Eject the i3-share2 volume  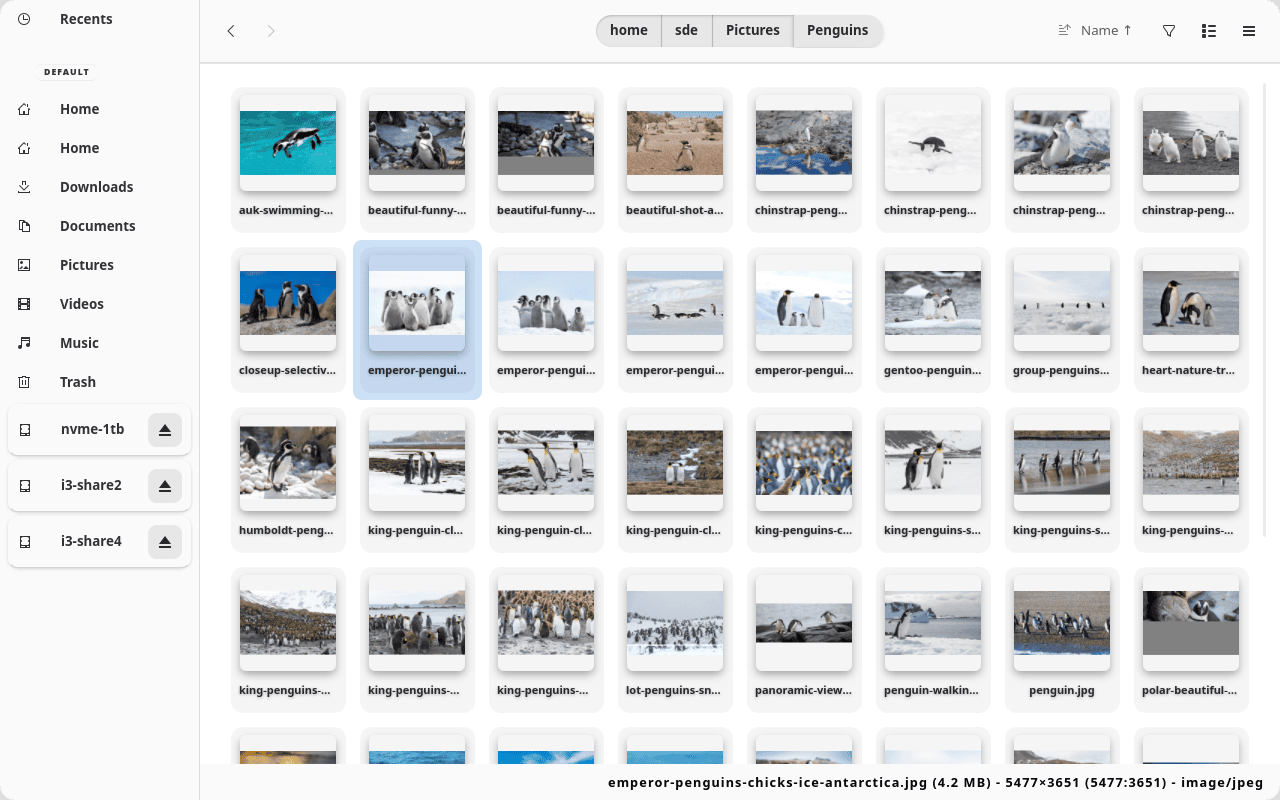[165, 486]
